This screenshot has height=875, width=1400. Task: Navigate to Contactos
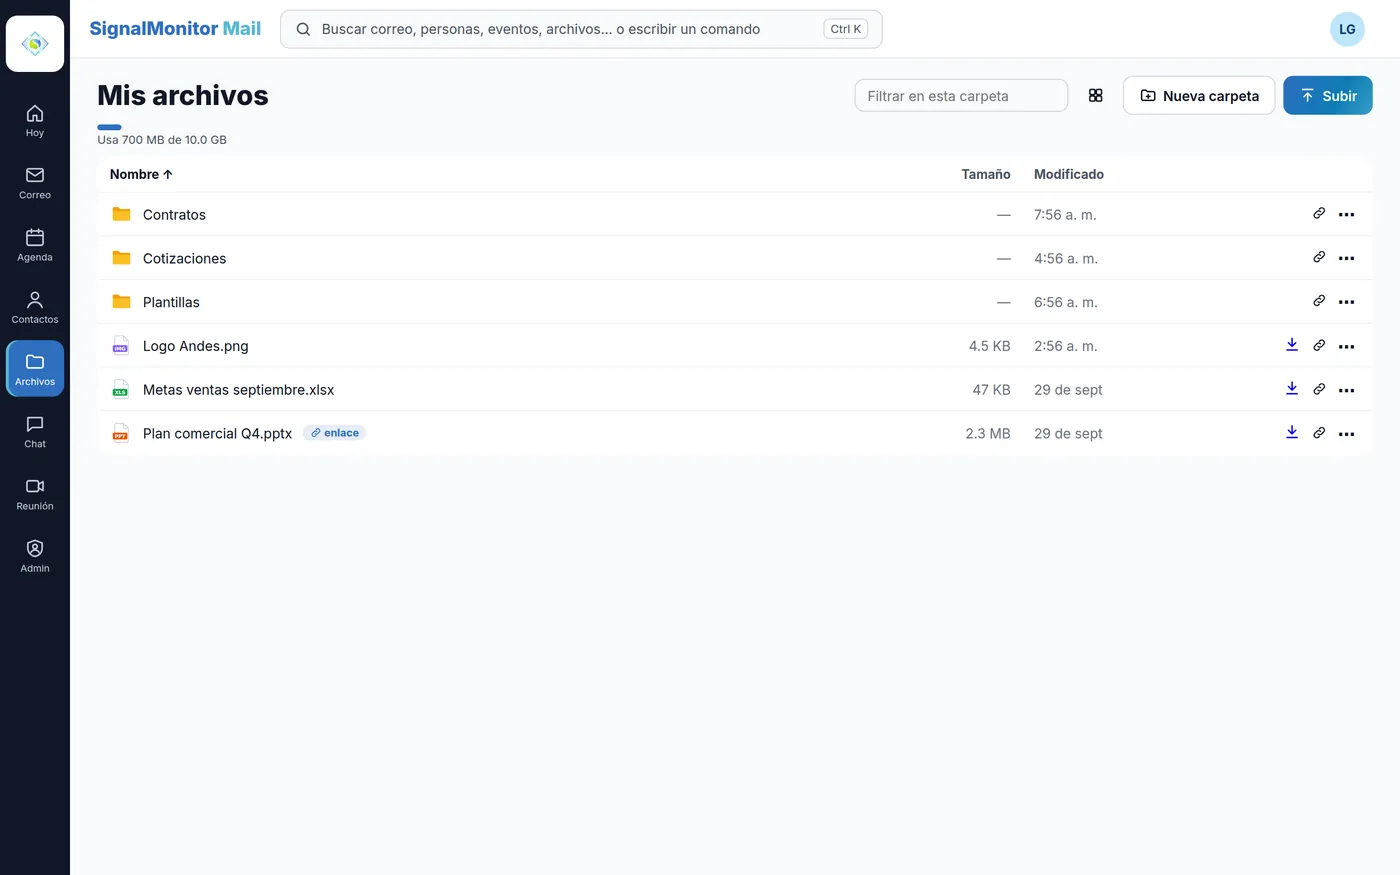click(35, 307)
